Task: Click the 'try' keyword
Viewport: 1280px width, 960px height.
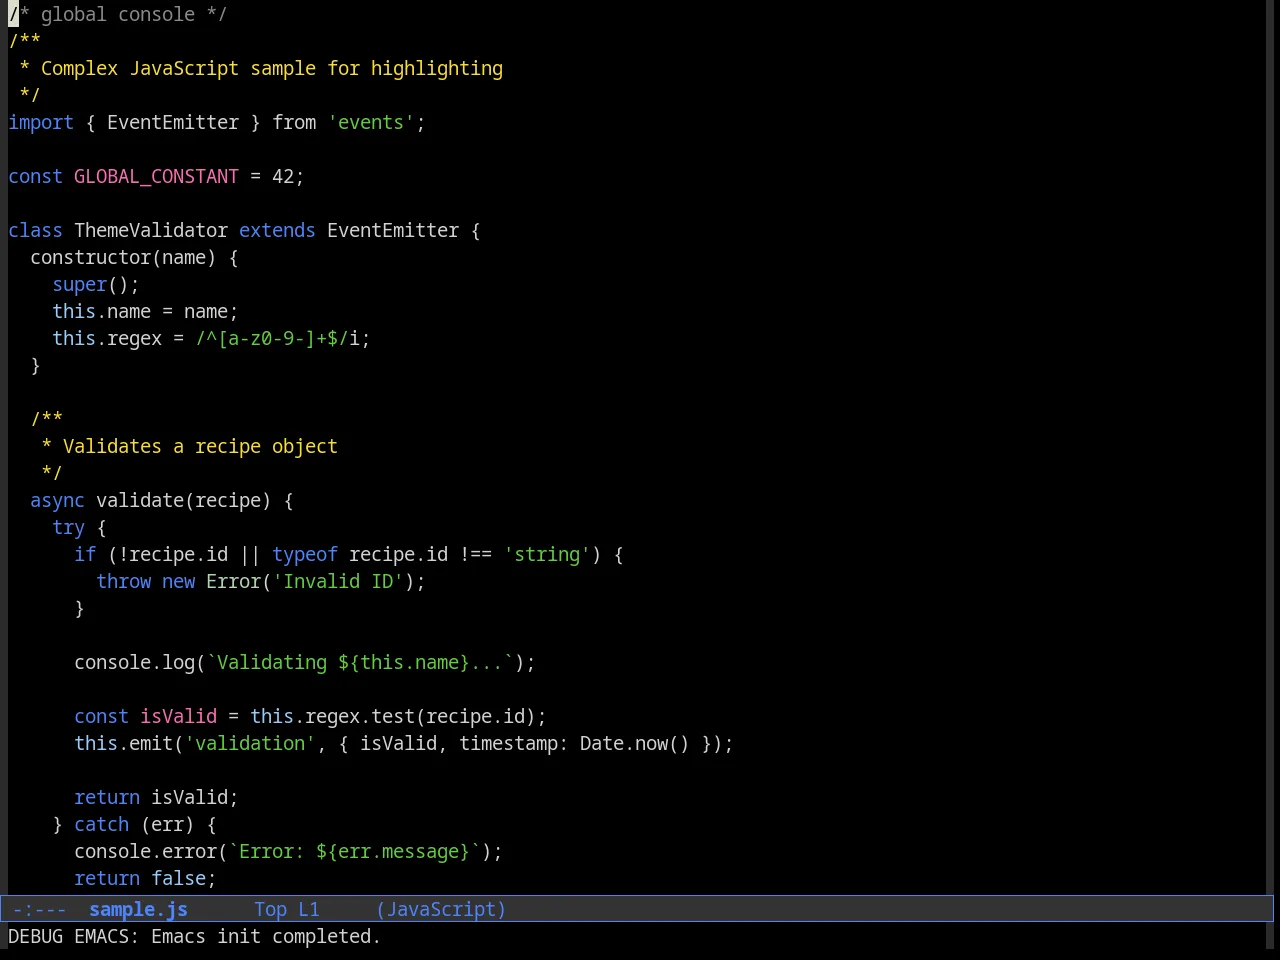Action: (x=68, y=527)
